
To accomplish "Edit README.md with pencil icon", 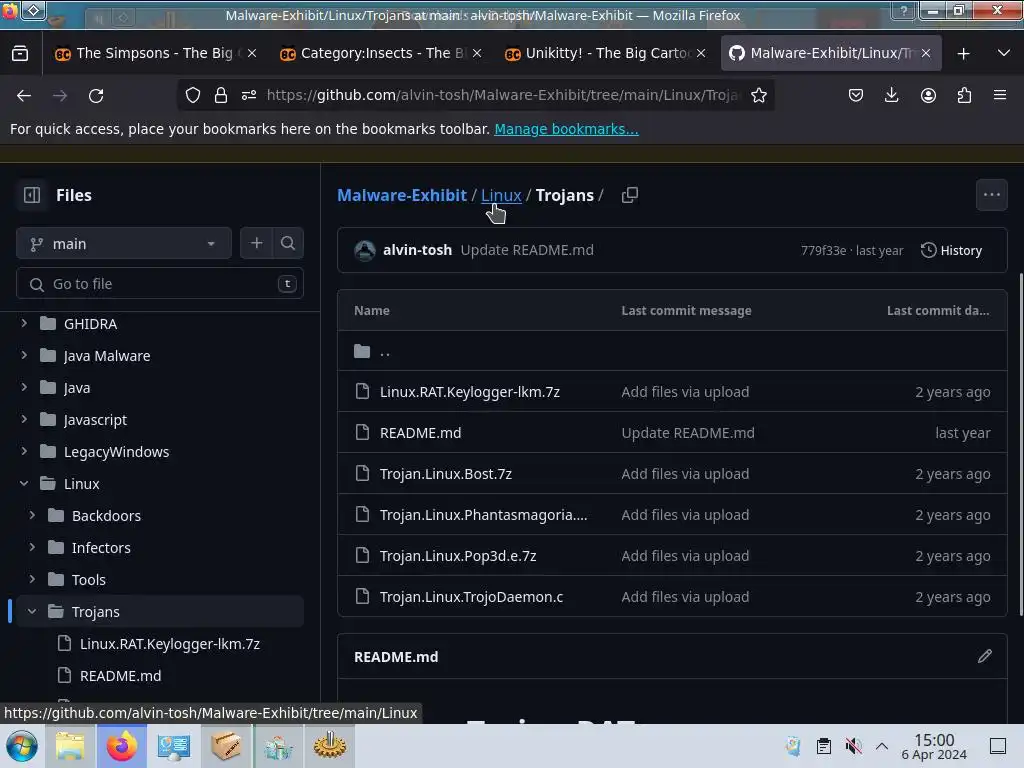I will click(985, 656).
